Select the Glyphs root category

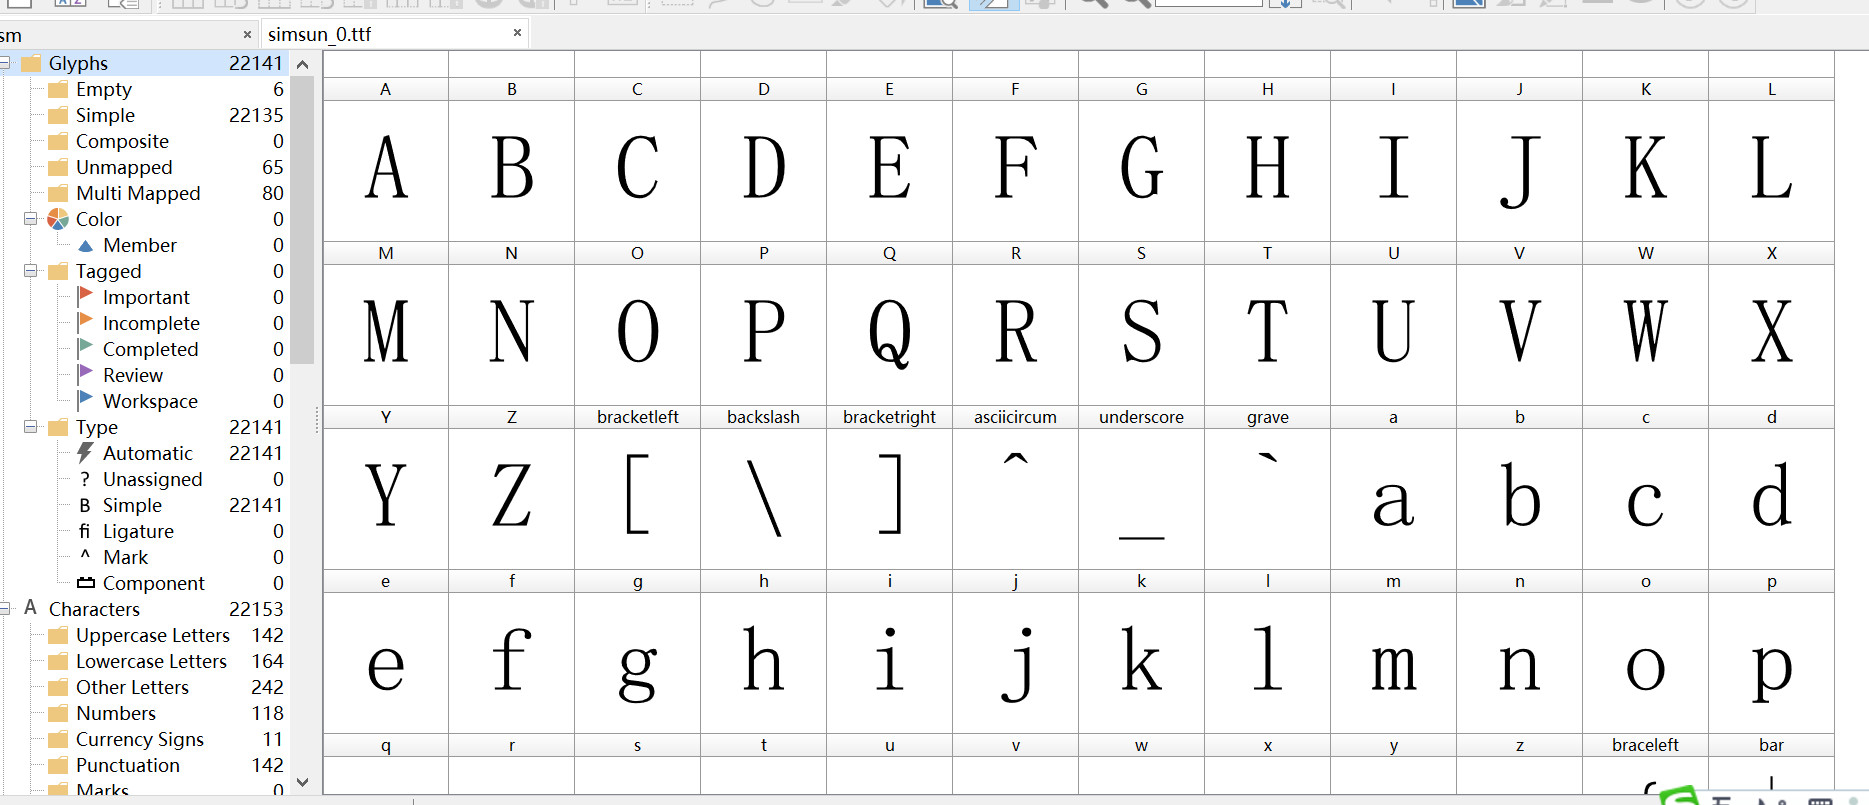78,63
